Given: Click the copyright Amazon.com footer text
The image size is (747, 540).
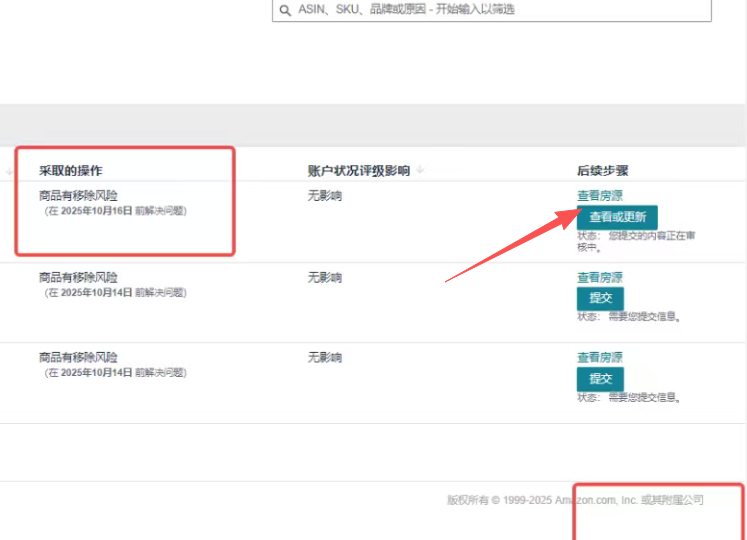Looking at the screenshot, I should click(575, 500).
